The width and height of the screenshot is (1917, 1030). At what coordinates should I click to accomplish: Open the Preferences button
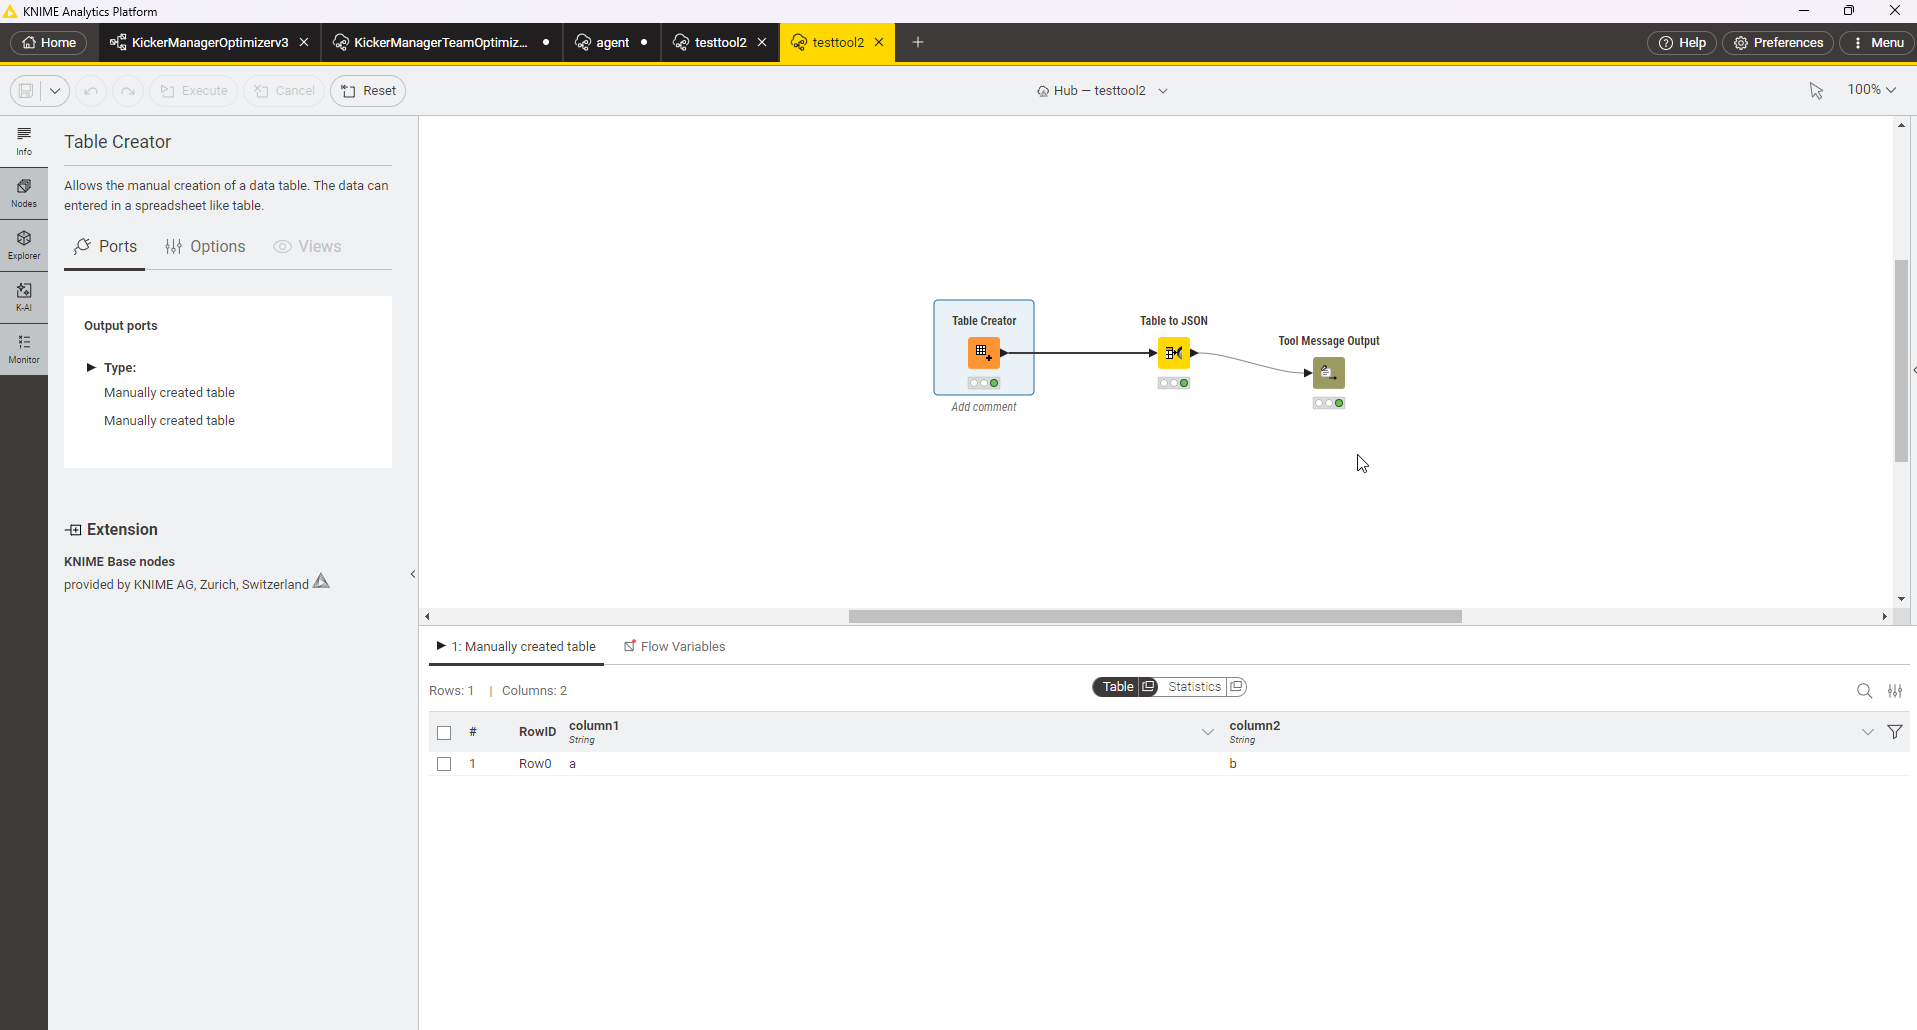(x=1778, y=43)
